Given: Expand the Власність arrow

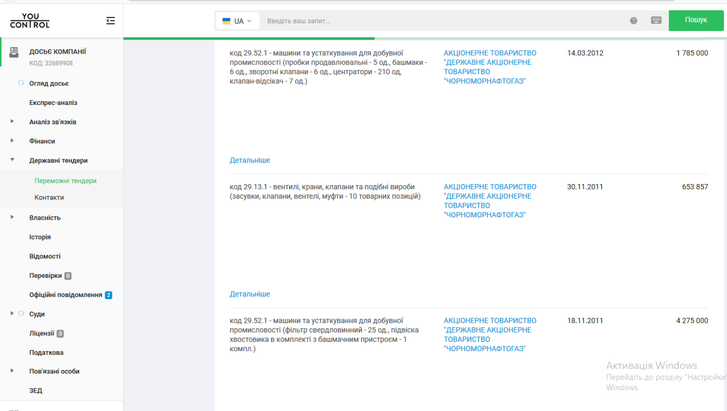Looking at the screenshot, I should pos(12,217).
